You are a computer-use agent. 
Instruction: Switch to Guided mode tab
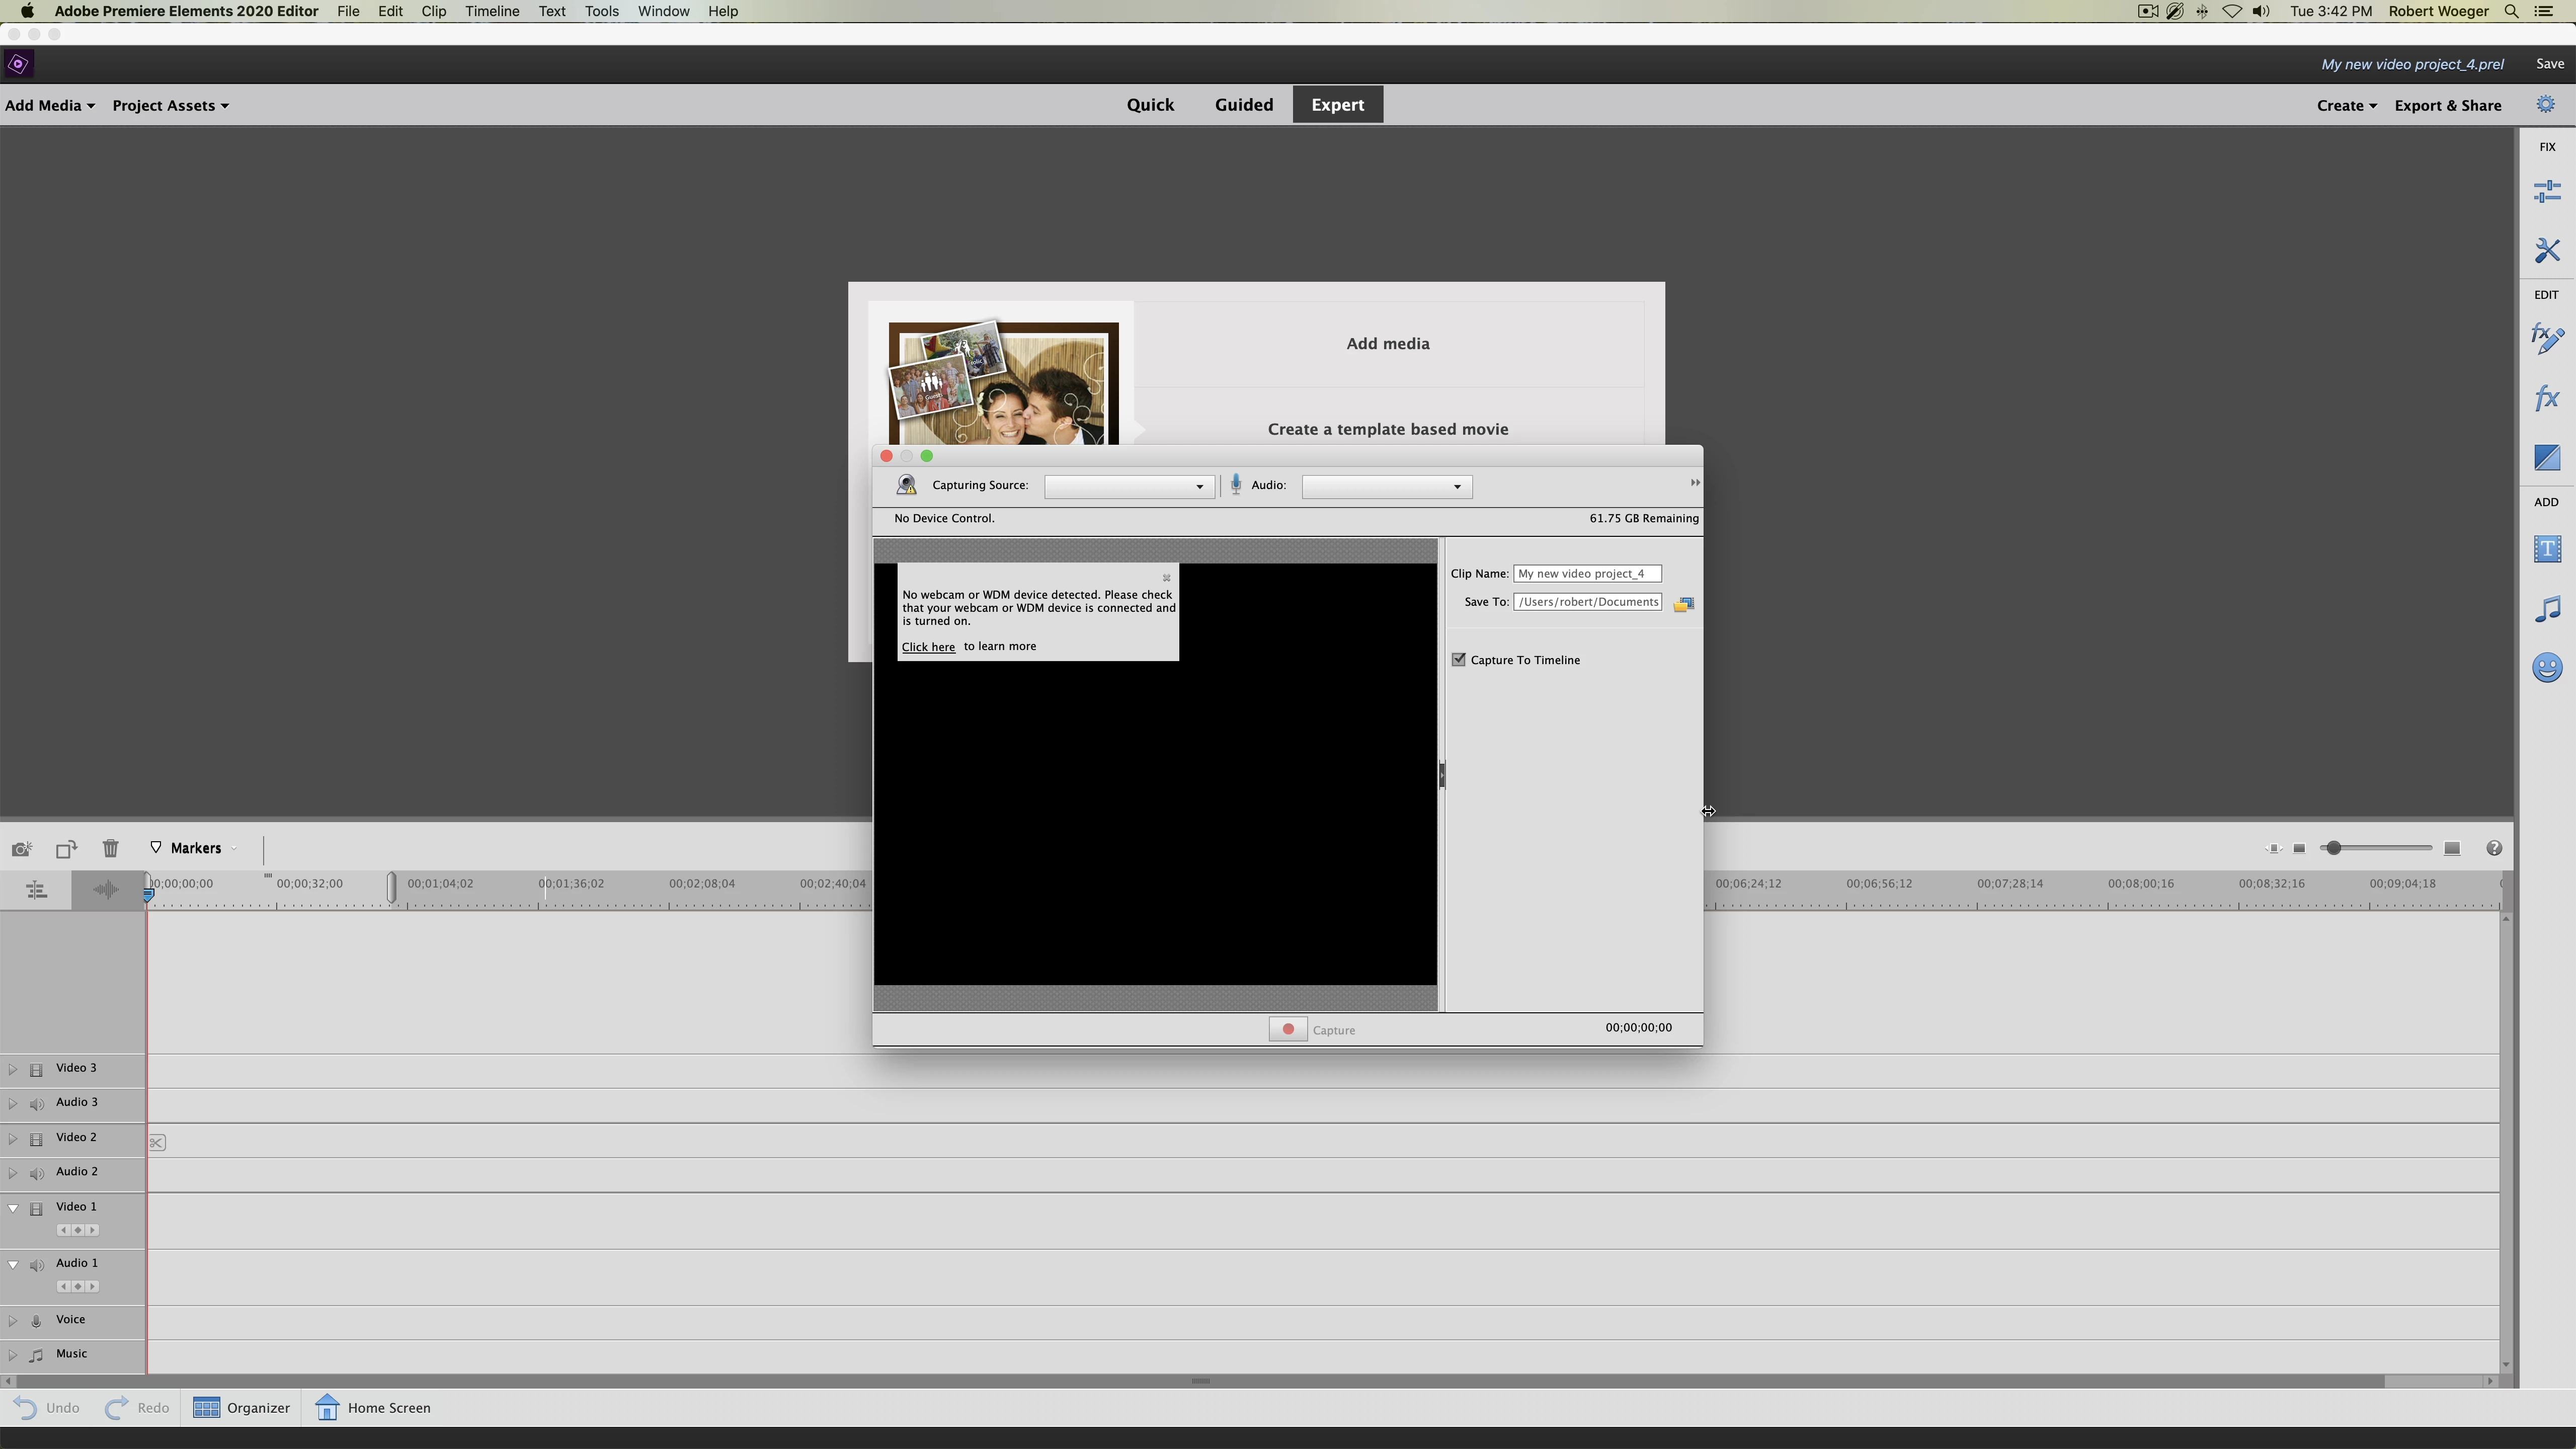(x=1243, y=105)
